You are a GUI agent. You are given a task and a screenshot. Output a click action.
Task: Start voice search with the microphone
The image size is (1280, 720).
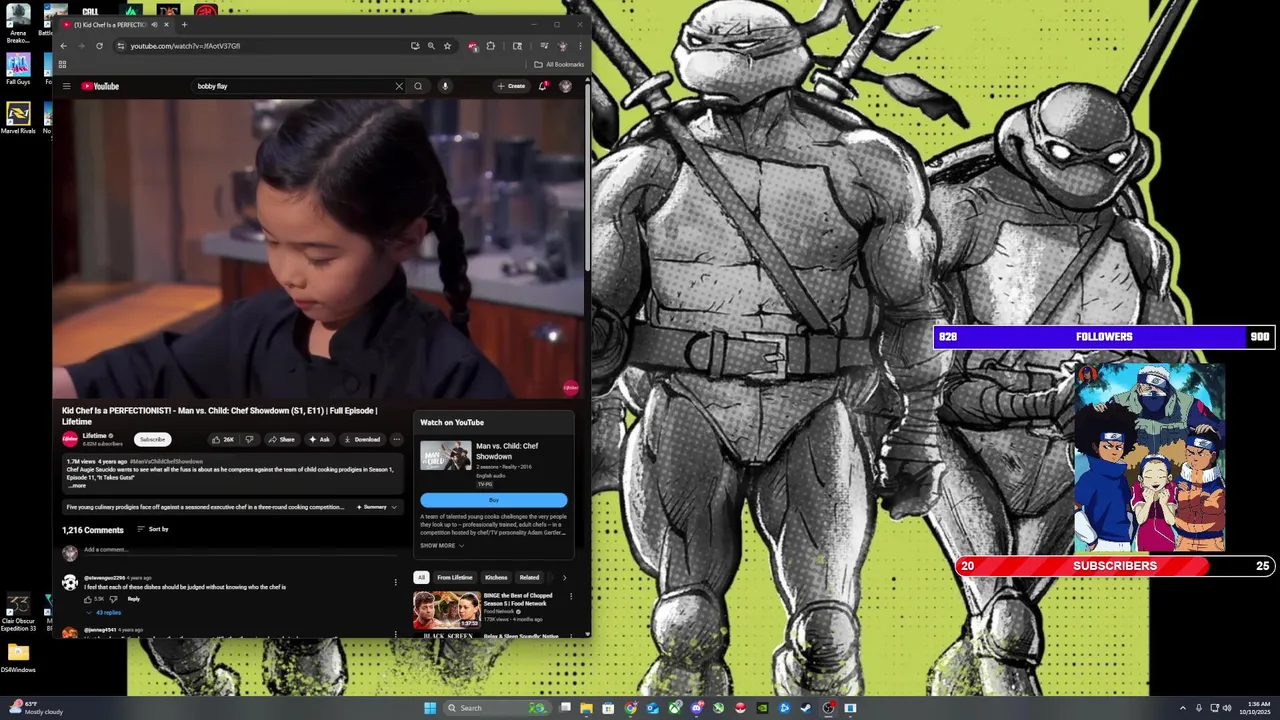coord(445,86)
